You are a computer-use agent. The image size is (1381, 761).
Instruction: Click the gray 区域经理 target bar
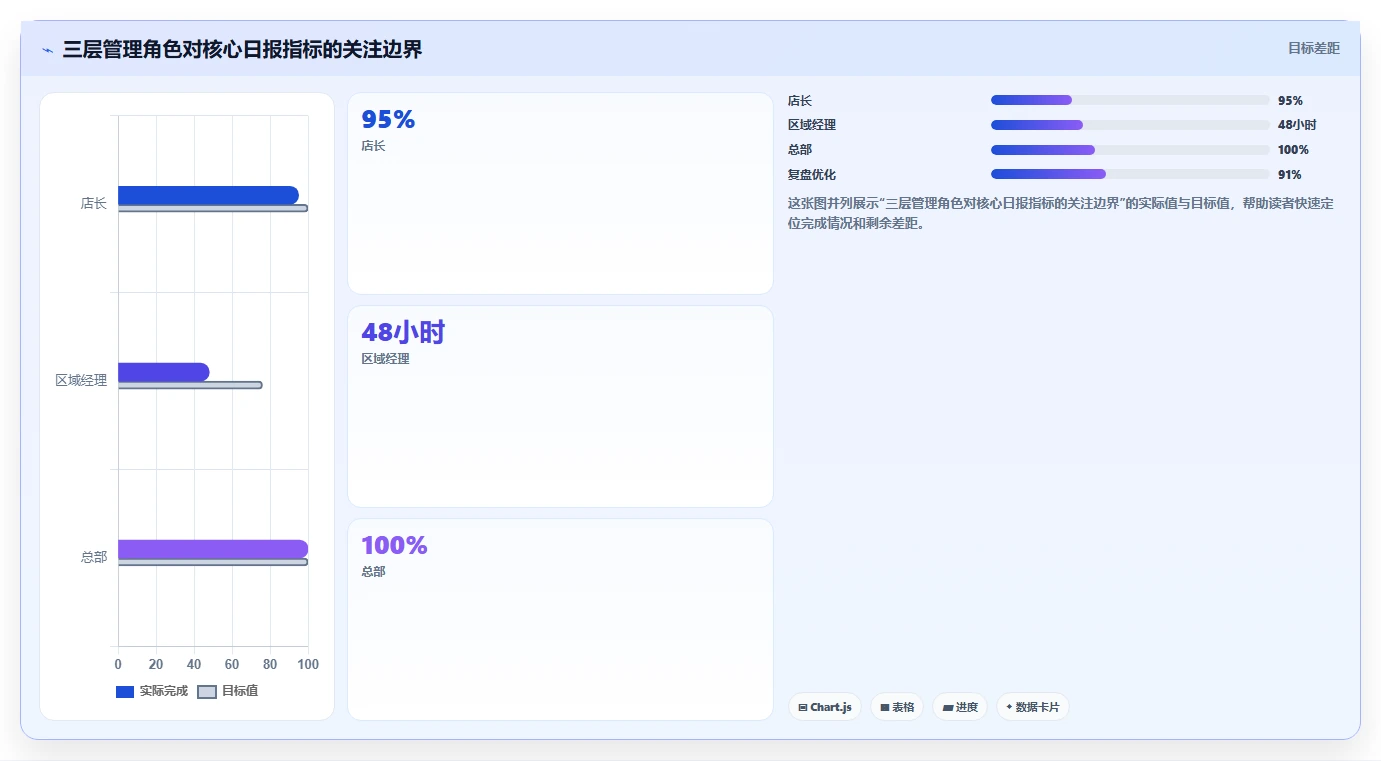click(x=190, y=385)
